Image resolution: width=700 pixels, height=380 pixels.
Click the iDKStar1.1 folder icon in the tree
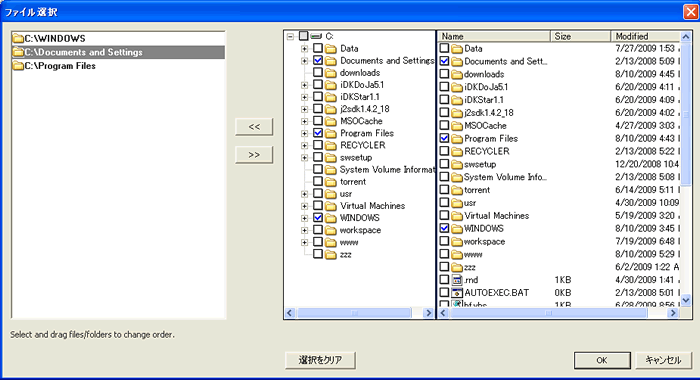331,97
